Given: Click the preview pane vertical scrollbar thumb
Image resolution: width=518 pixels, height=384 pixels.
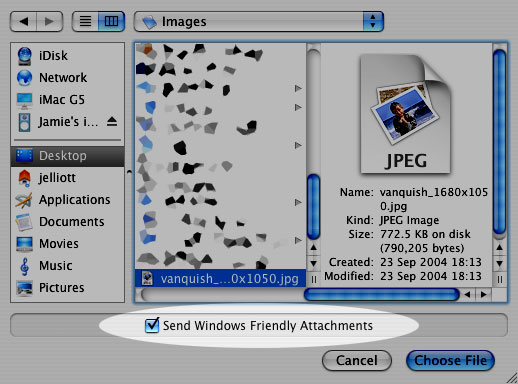Looking at the screenshot, I should [x=499, y=142].
